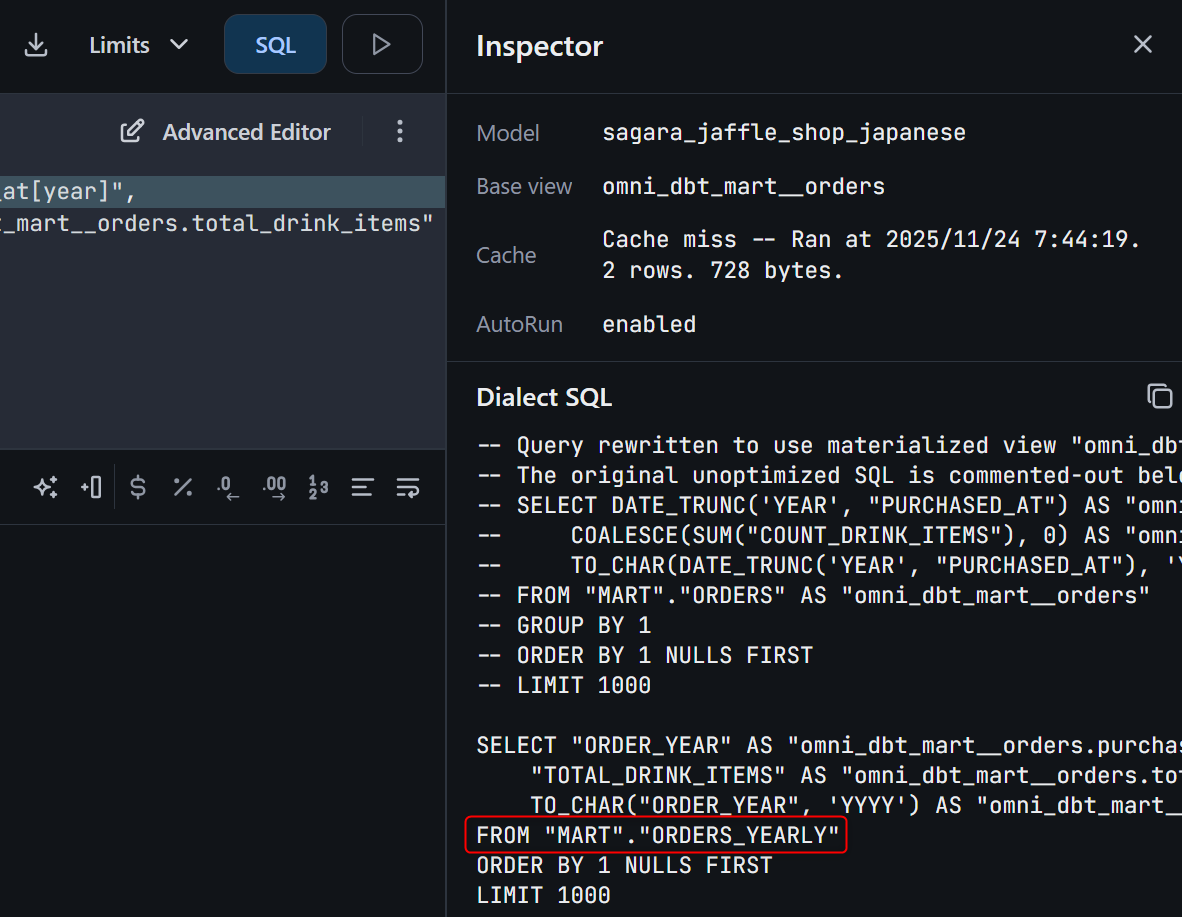Open the Advanced Editor

[x=226, y=132]
